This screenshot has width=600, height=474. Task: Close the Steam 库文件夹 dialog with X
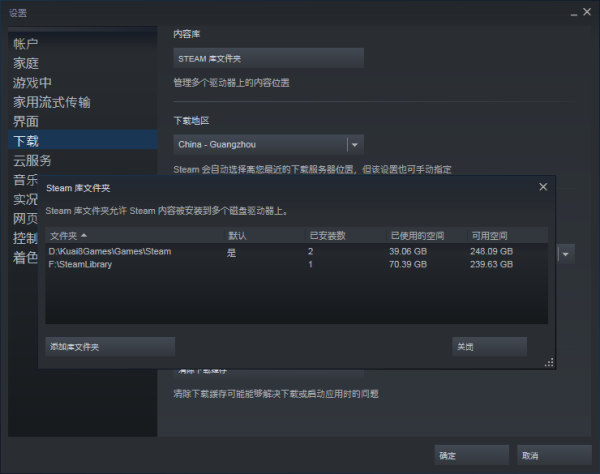543,187
